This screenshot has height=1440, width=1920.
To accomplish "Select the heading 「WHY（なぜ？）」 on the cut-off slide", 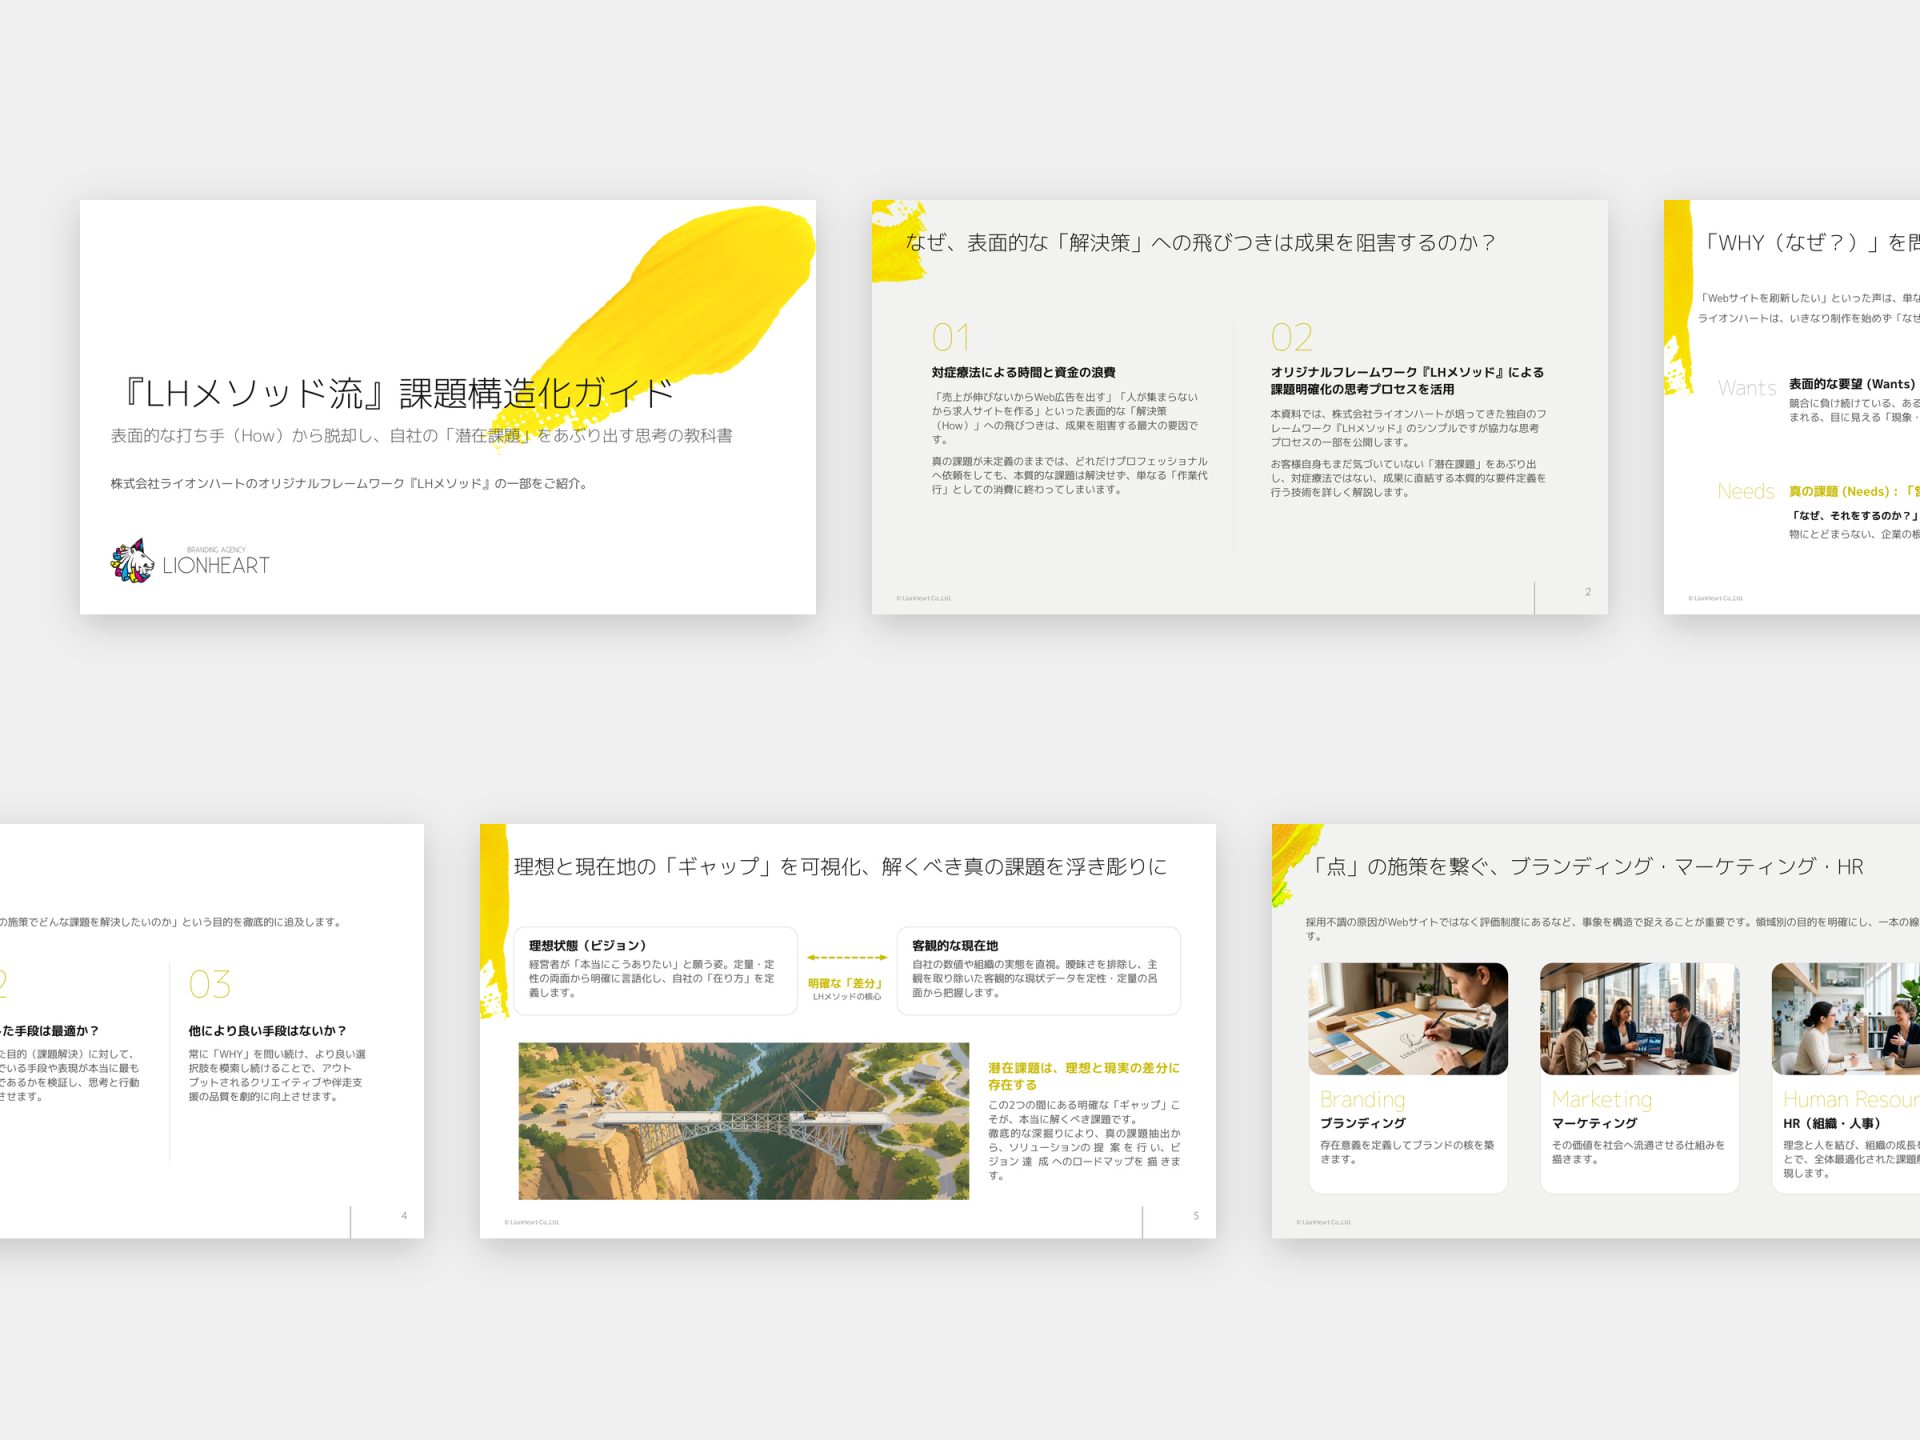I will click(x=1810, y=243).
